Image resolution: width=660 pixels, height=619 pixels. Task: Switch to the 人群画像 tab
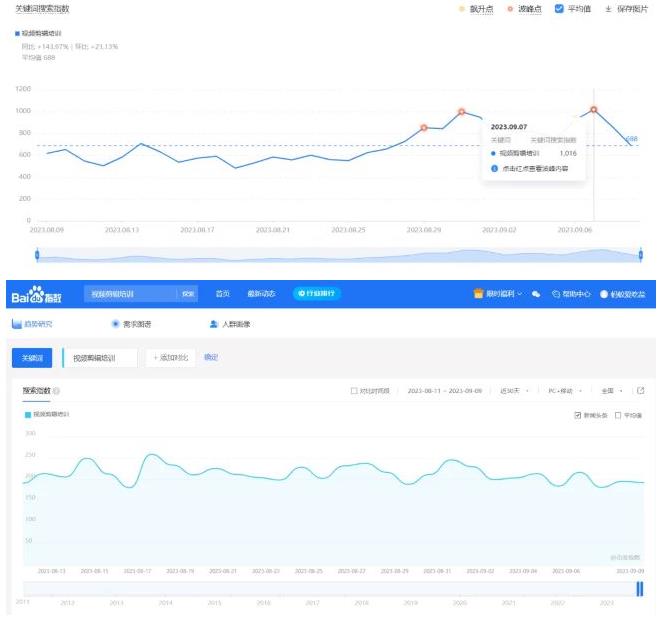(x=230, y=324)
